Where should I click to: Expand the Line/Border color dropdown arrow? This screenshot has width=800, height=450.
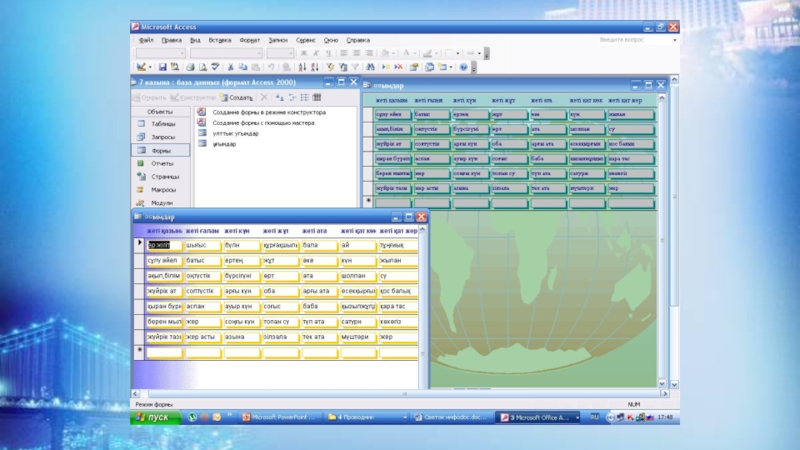[x=436, y=53]
